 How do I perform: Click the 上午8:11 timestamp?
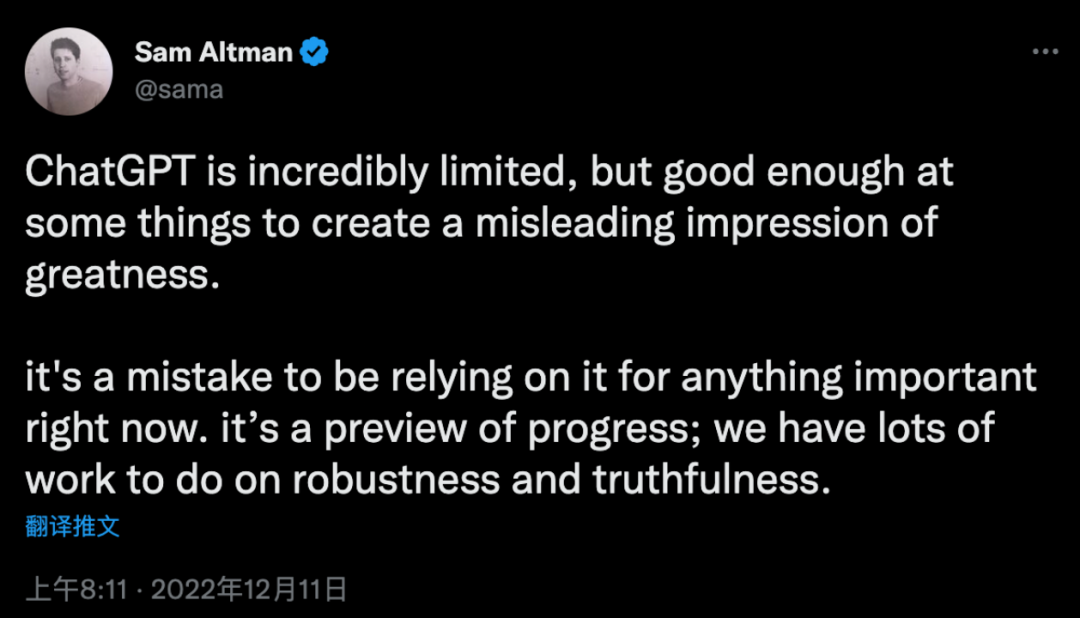click(78, 589)
